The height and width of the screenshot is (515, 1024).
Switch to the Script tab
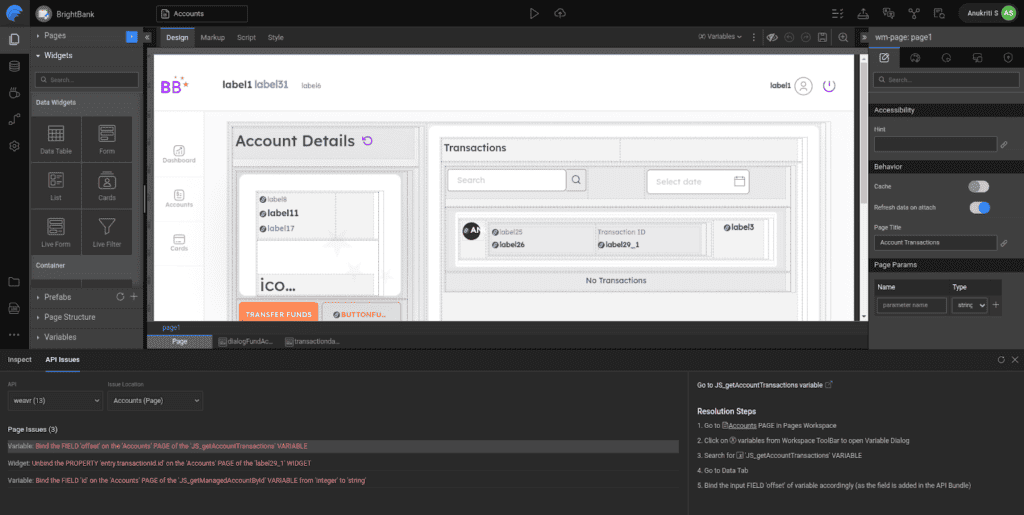click(x=246, y=38)
